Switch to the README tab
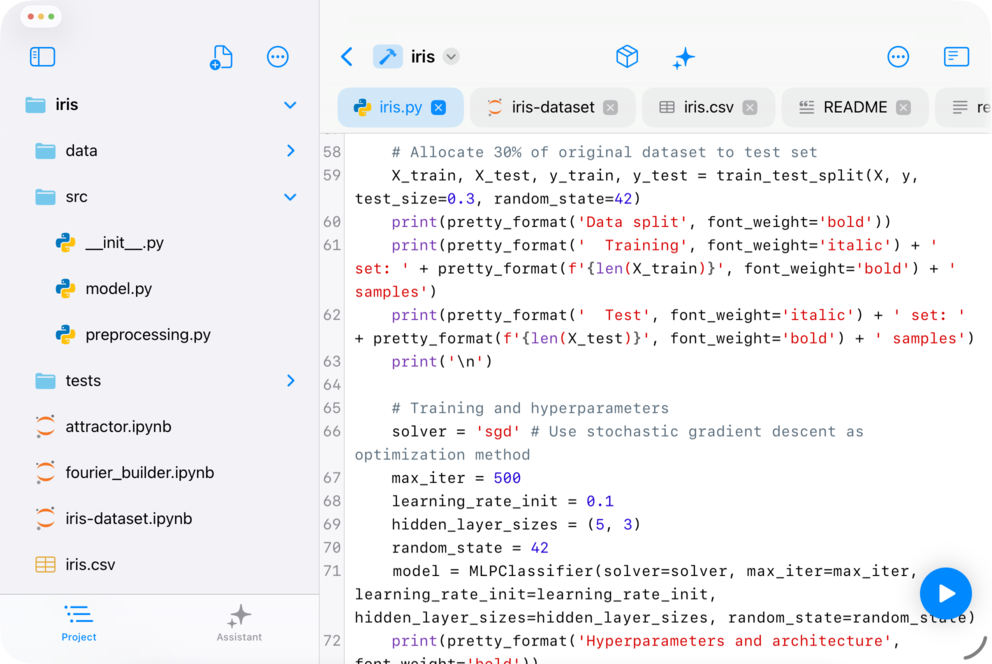This screenshot has width=992, height=664. coord(855,108)
